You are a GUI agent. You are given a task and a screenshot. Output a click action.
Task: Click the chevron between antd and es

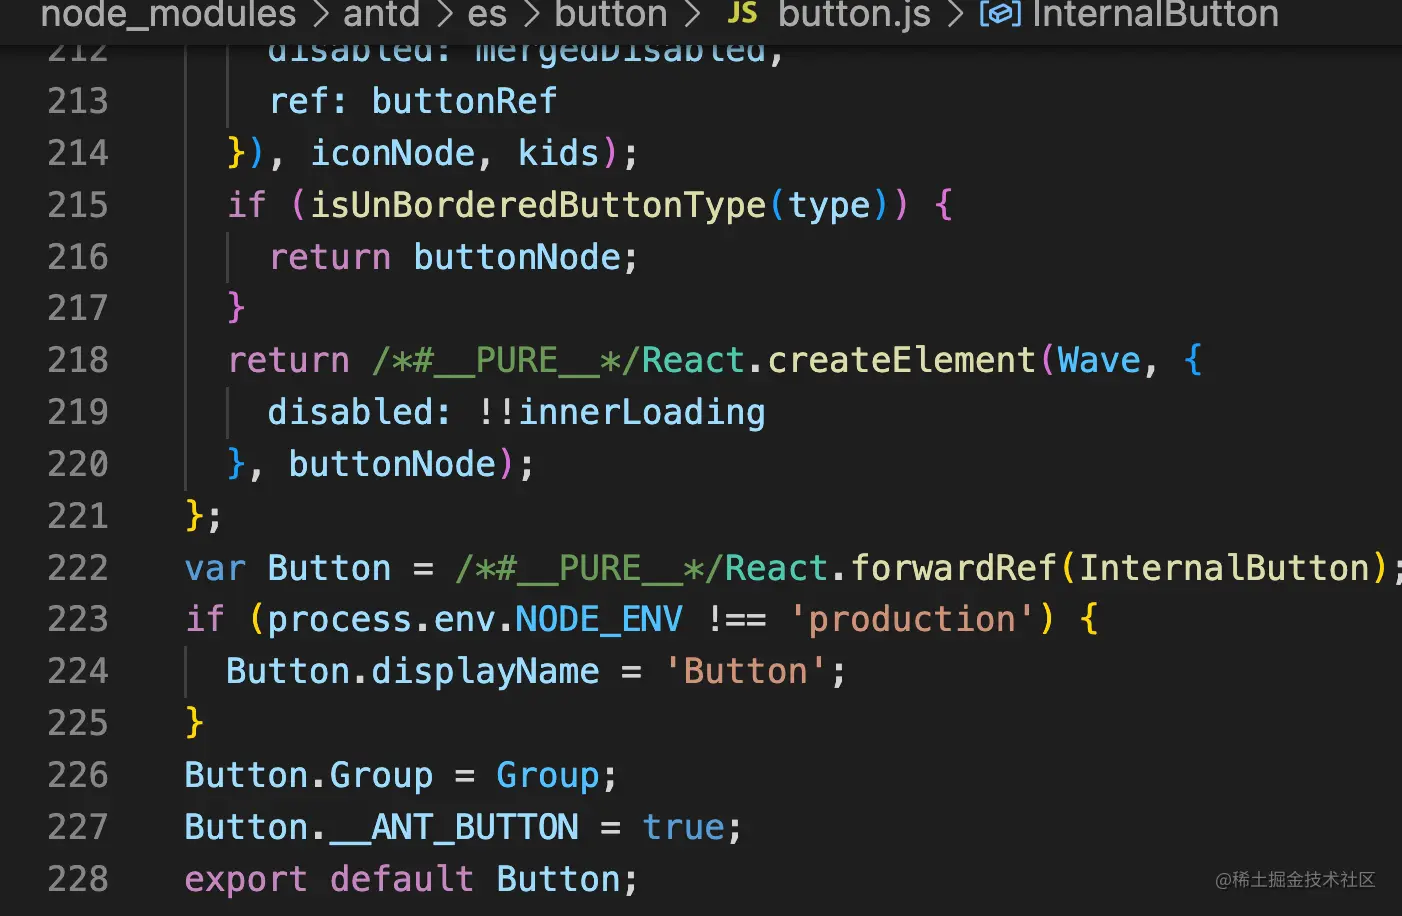click(x=443, y=15)
